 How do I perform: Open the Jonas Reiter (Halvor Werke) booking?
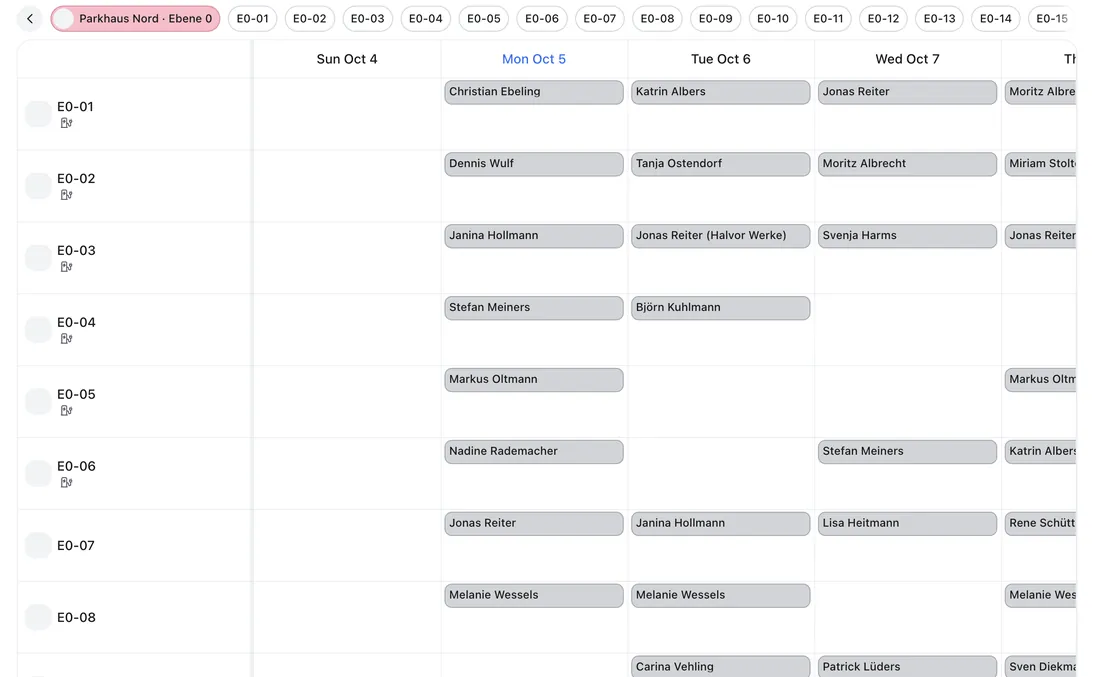[720, 236]
